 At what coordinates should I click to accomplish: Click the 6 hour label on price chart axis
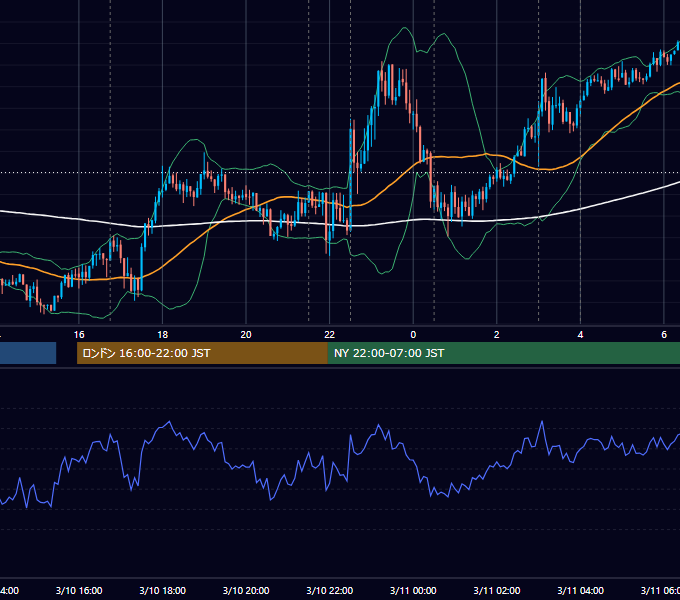click(x=664, y=335)
